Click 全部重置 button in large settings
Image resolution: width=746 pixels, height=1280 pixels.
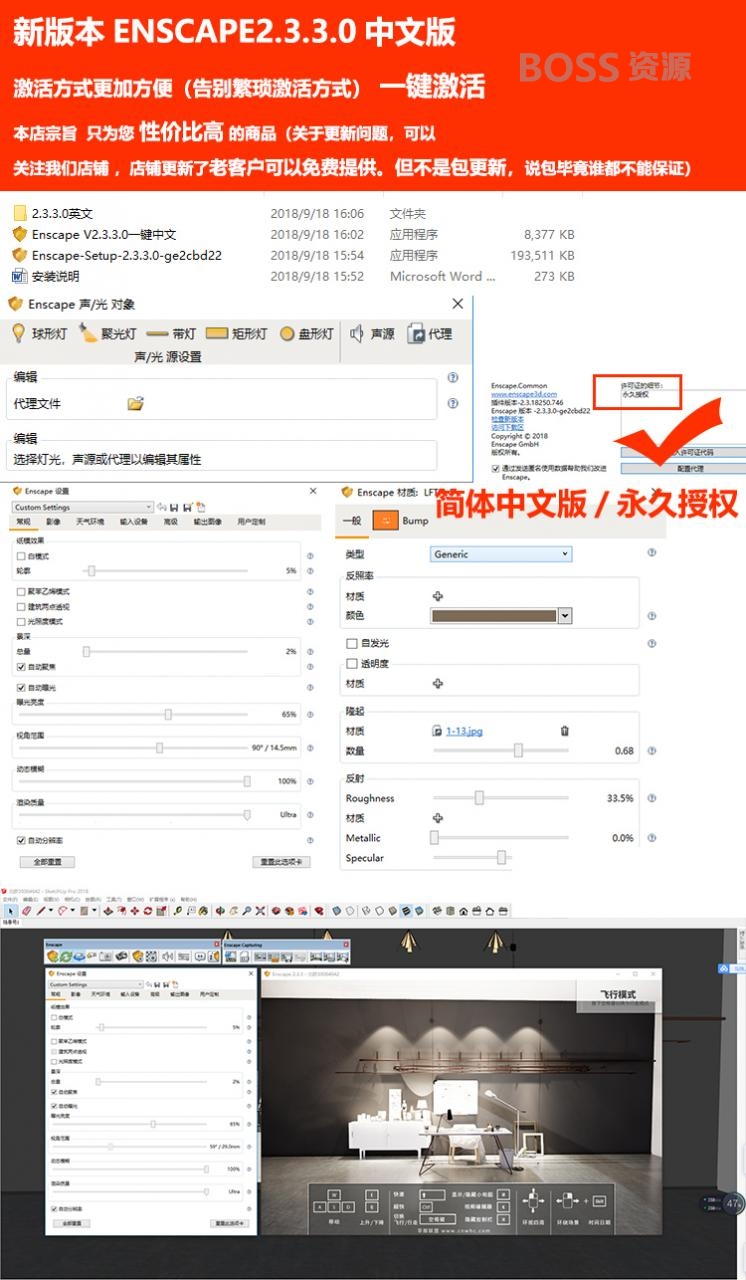pyautogui.click(x=48, y=861)
